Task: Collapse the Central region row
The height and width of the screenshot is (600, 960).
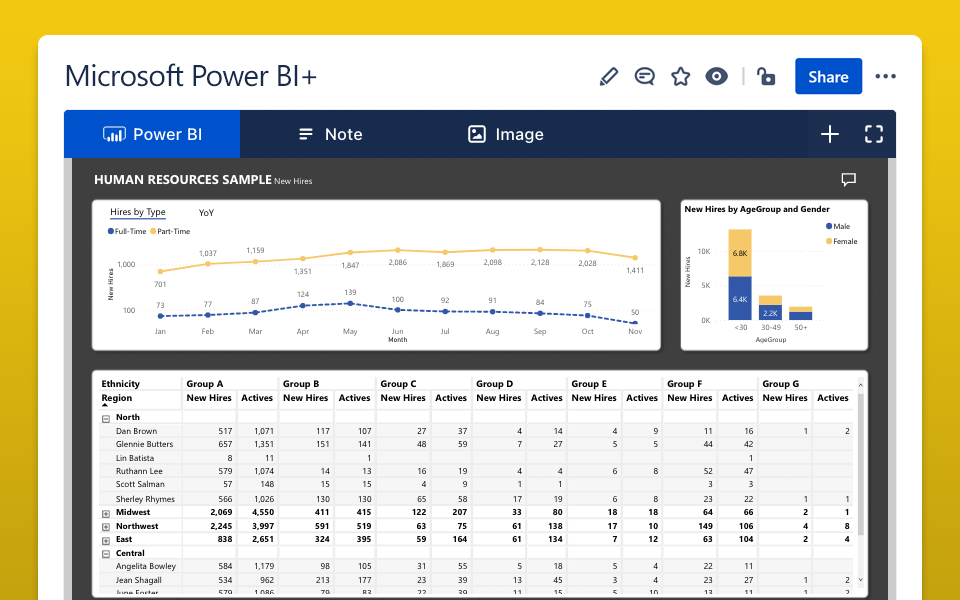Action: [x=106, y=553]
